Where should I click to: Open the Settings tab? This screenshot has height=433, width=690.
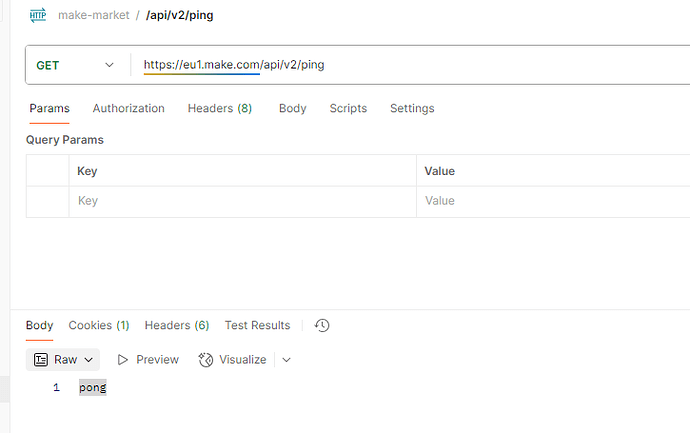(x=412, y=108)
